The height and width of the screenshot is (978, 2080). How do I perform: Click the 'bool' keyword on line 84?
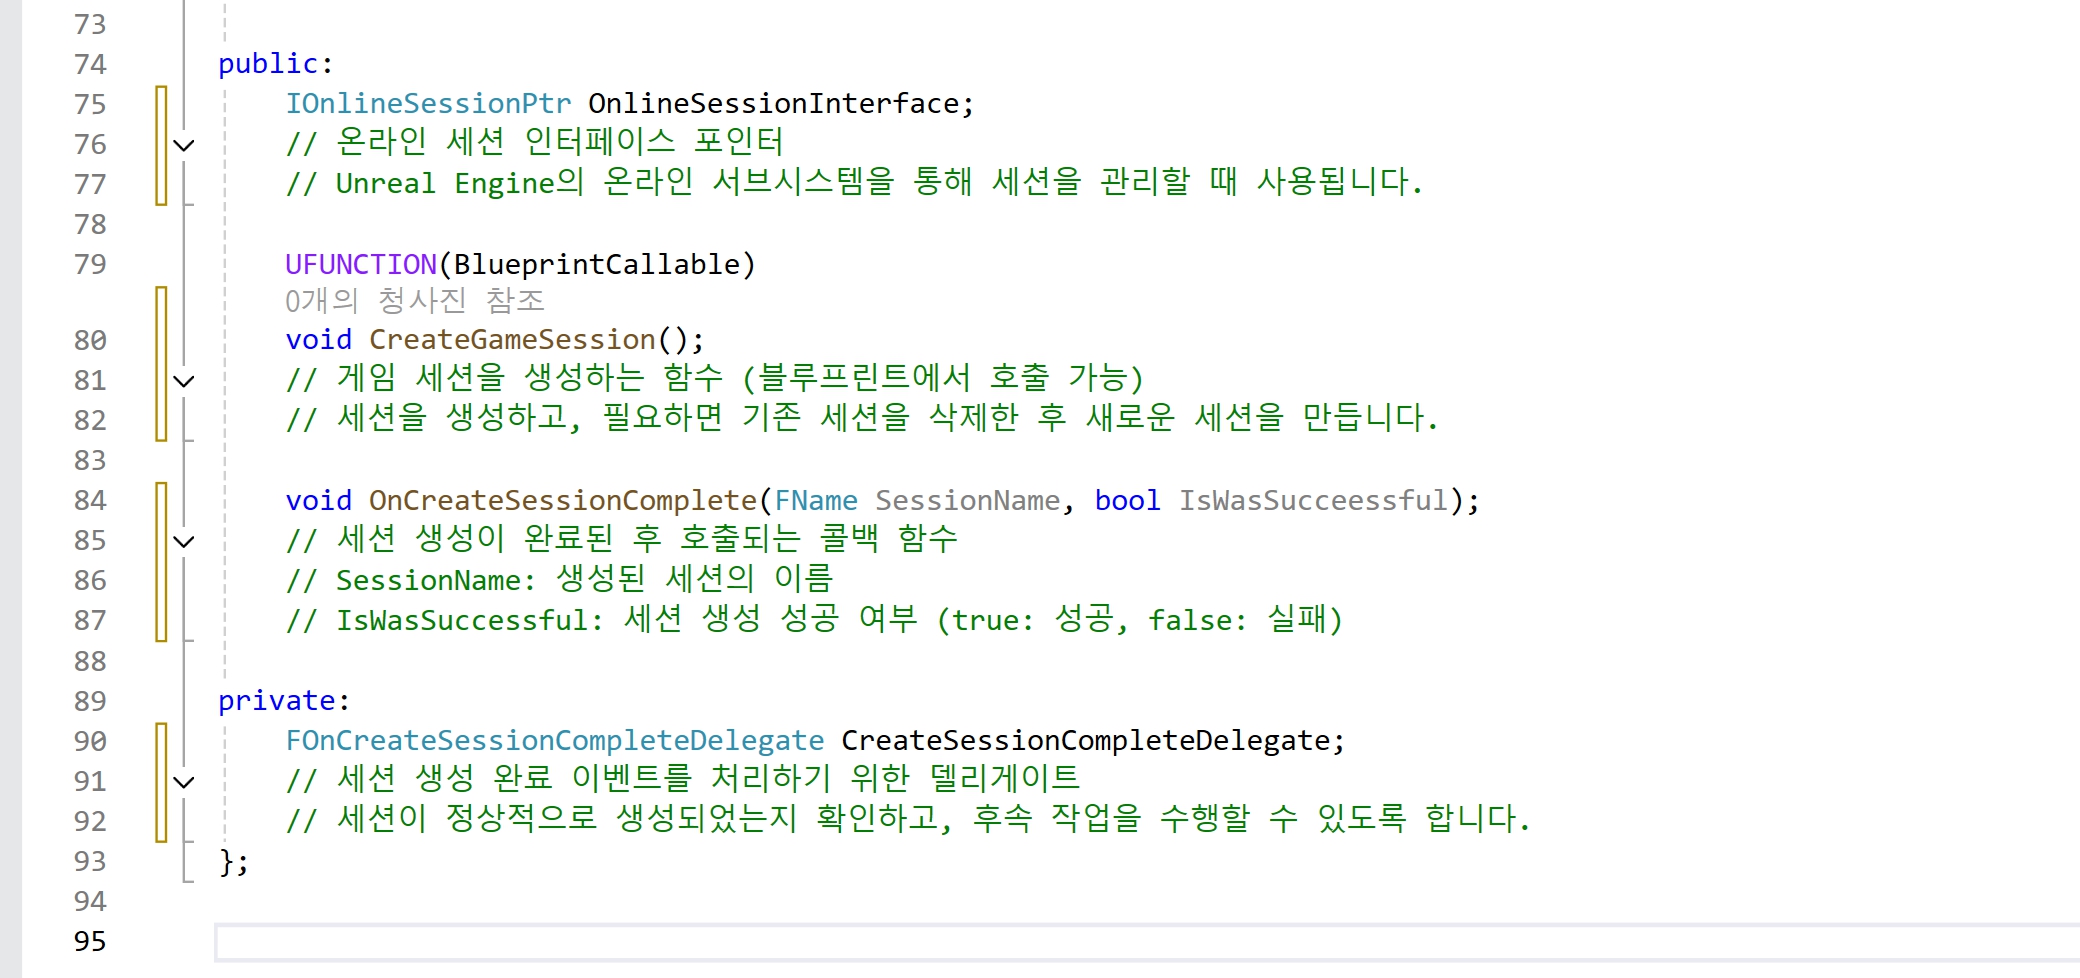1127,500
